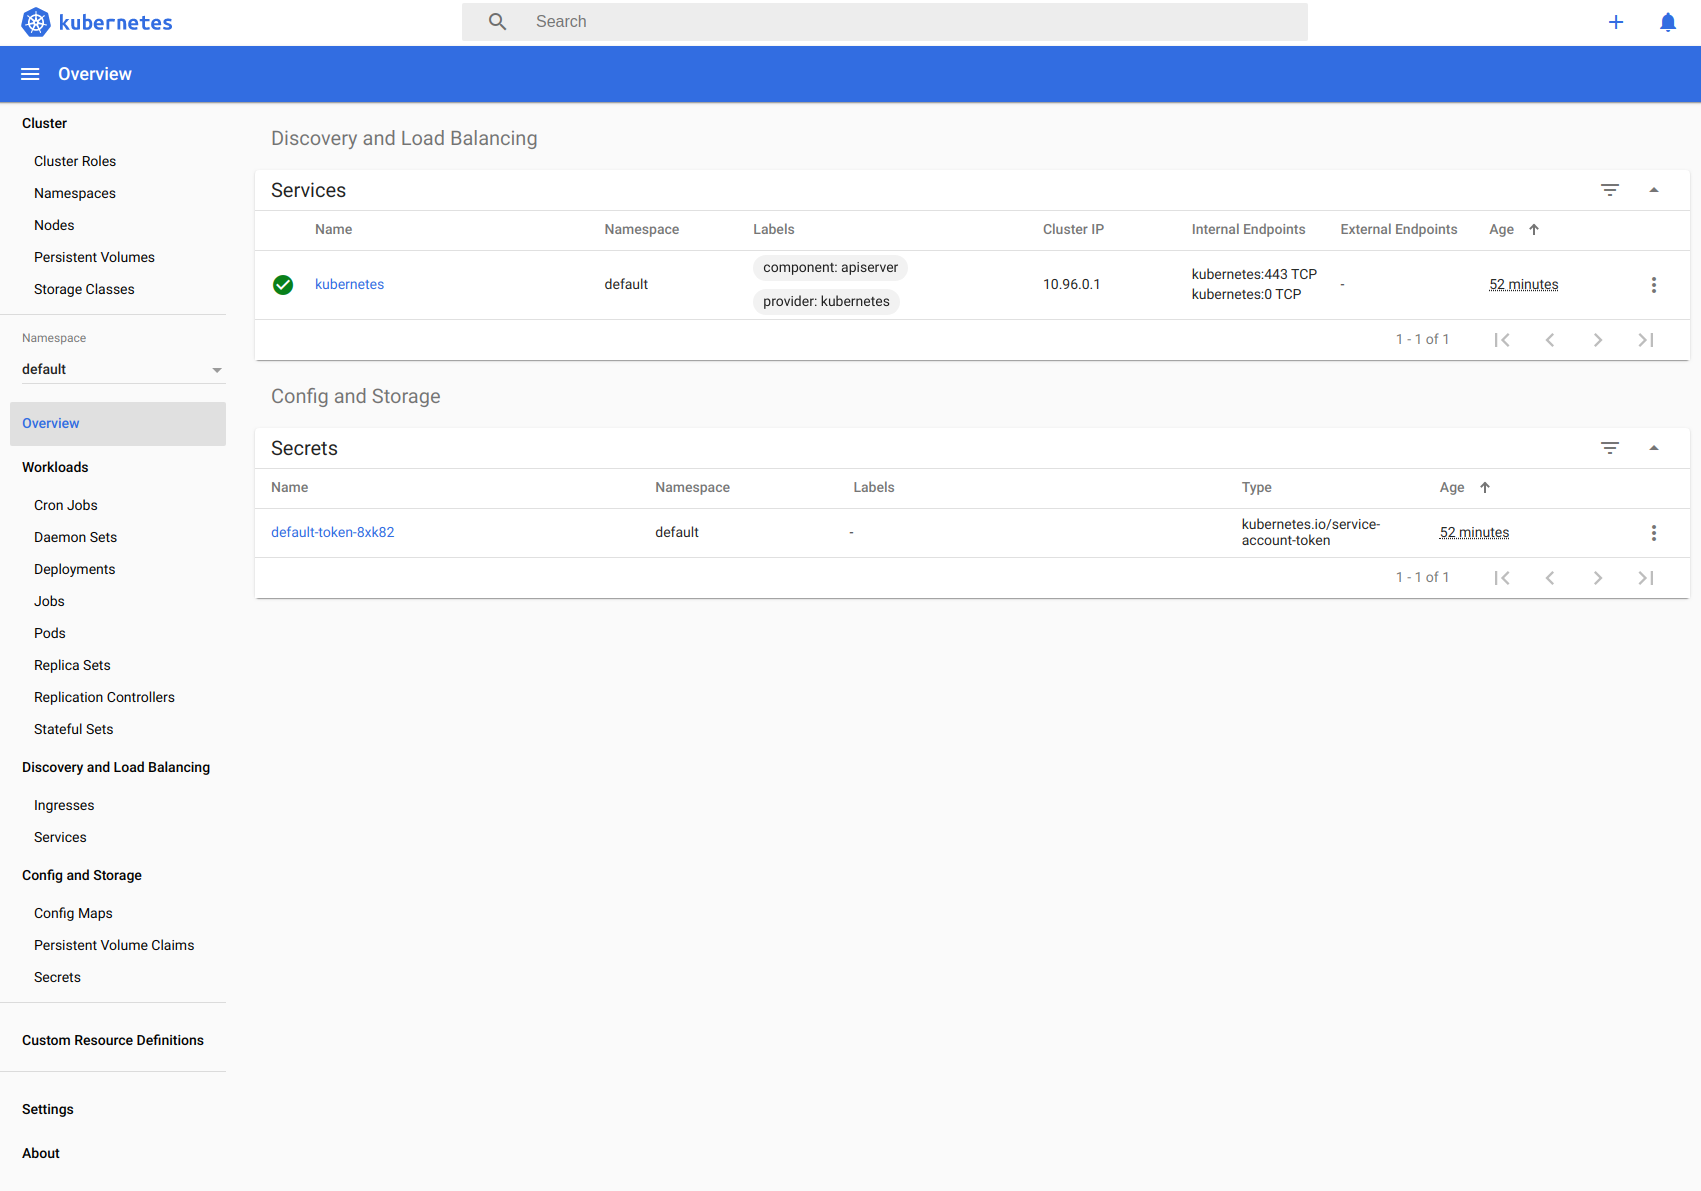This screenshot has width=1701, height=1191.
Task: Go to next page in Secrets pagination
Action: pos(1598,578)
